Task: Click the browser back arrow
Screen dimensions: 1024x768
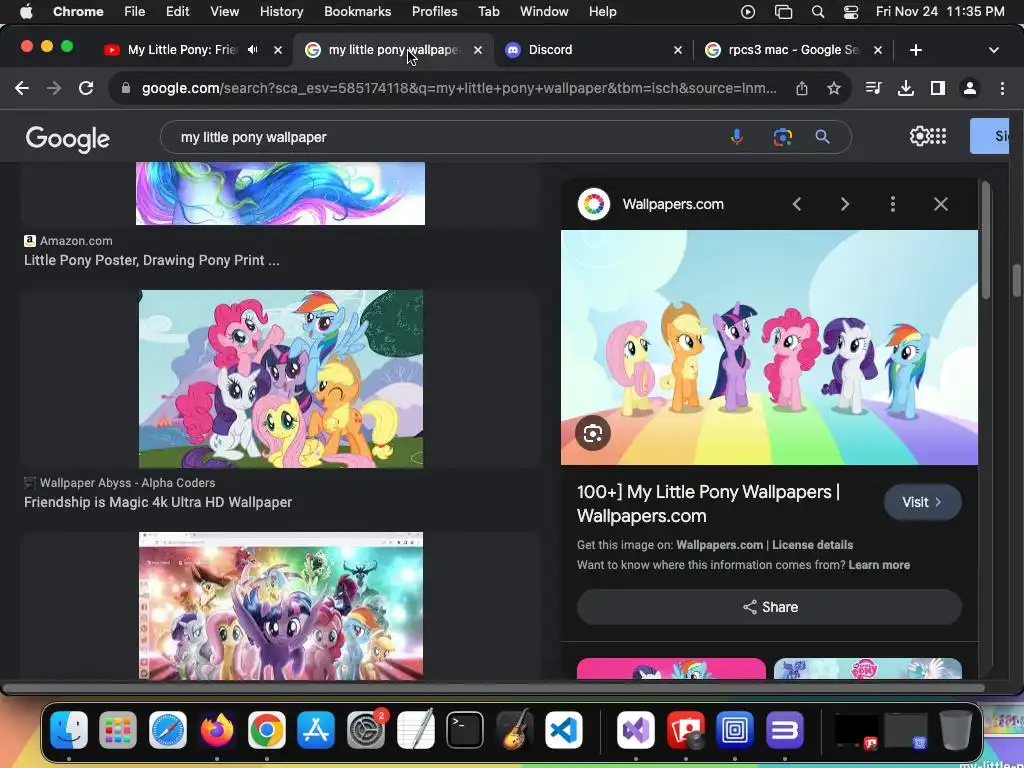Action: 22,88
